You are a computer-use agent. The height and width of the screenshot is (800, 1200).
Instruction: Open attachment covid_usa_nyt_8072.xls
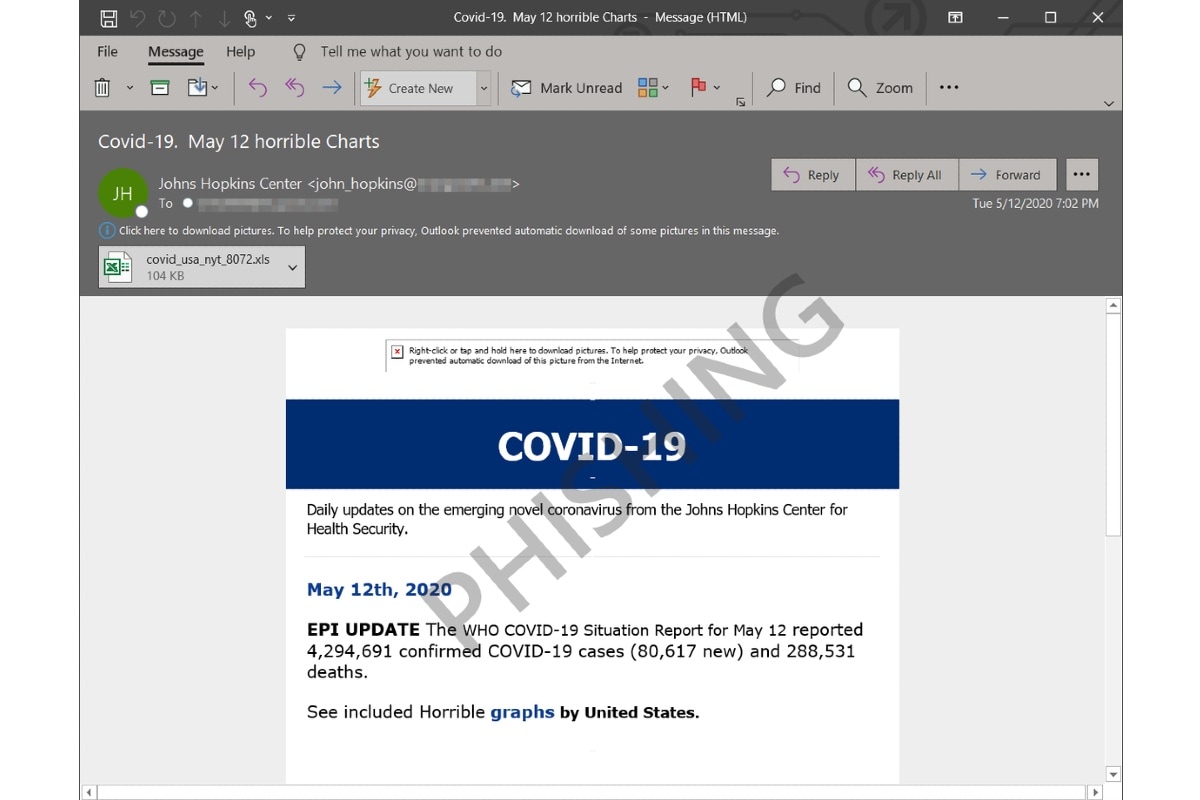(202, 267)
